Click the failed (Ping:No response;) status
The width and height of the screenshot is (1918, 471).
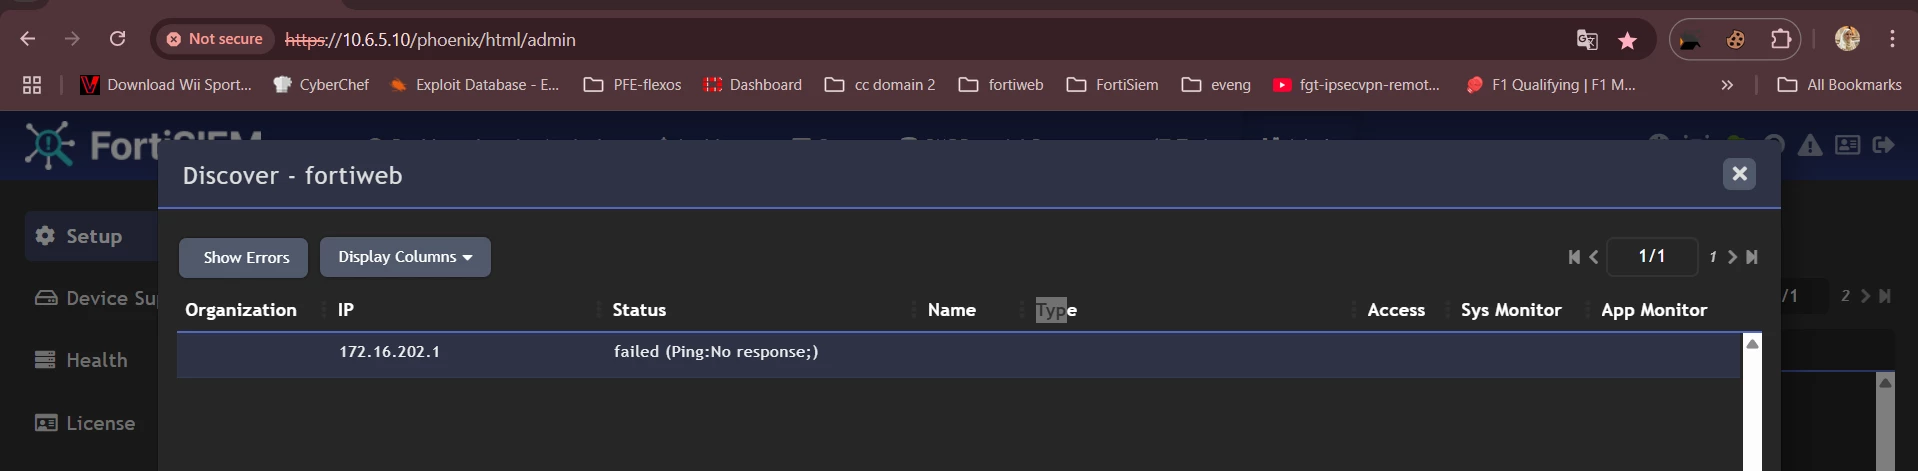point(716,352)
